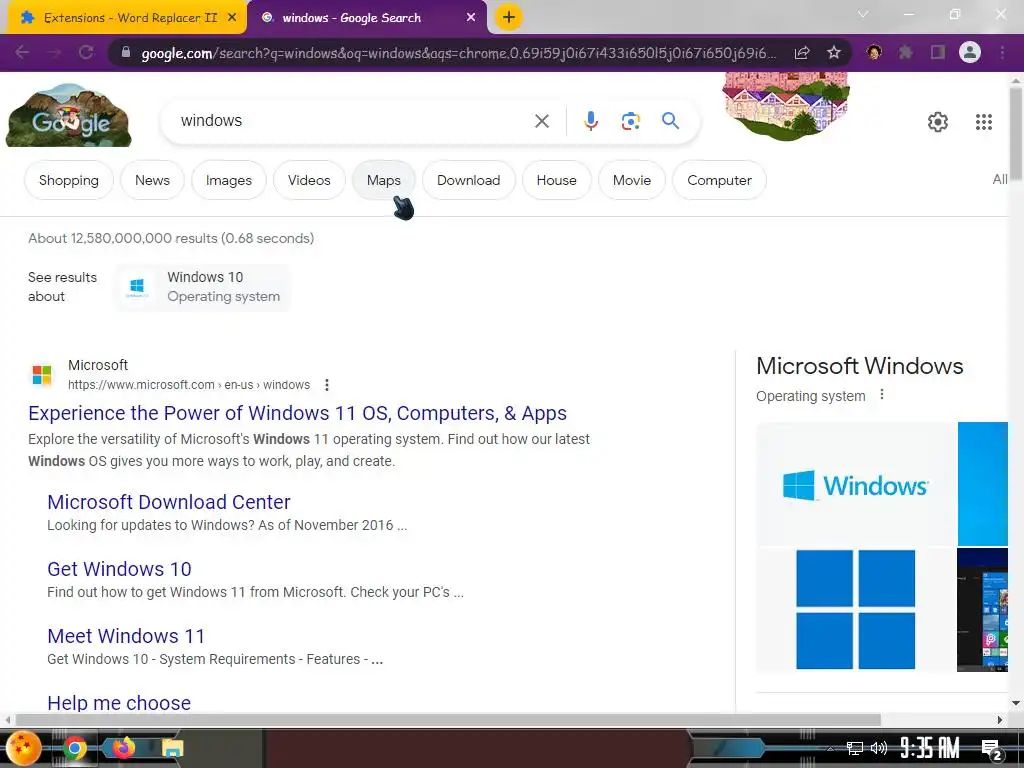
Task: Switch to Images results
Action: pyautogui.click(x=229, y=180)
